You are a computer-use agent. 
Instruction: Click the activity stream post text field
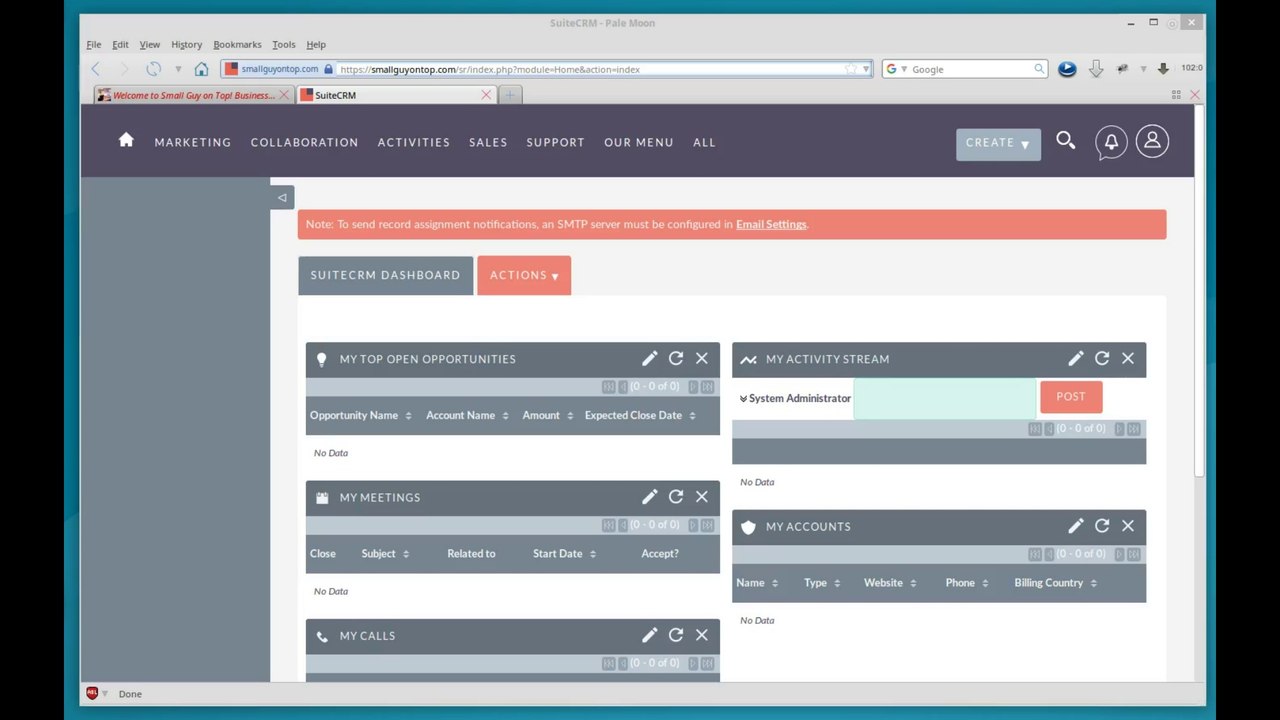[945, 398]
